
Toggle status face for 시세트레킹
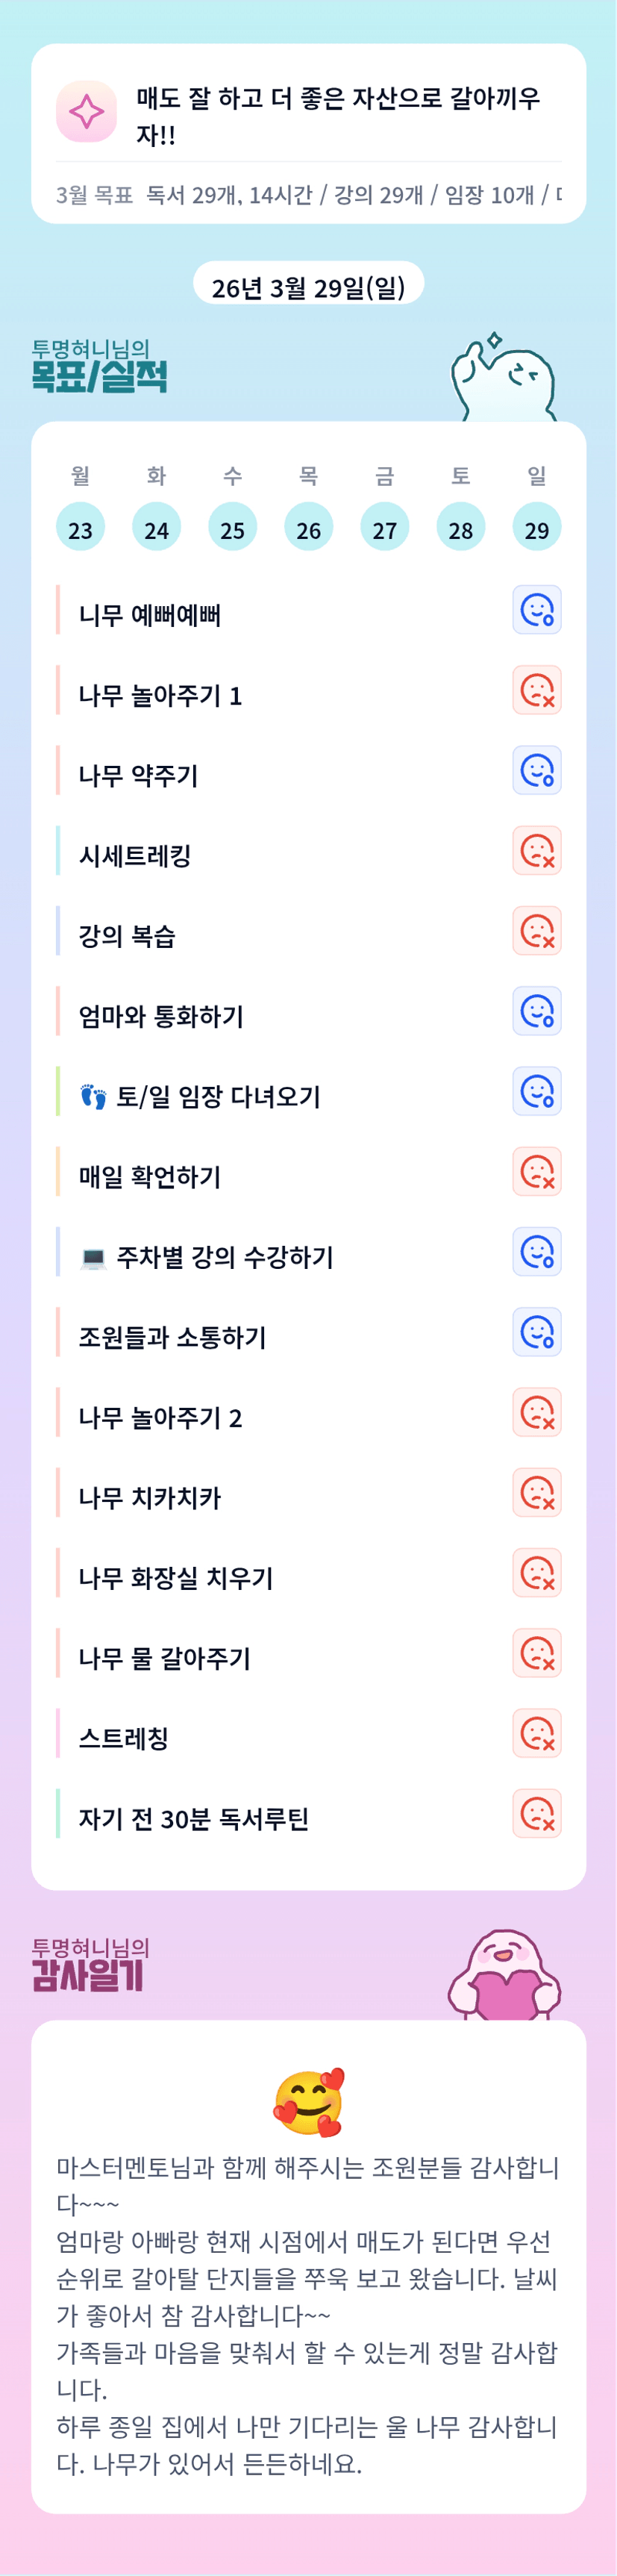[x=536, y=851]
